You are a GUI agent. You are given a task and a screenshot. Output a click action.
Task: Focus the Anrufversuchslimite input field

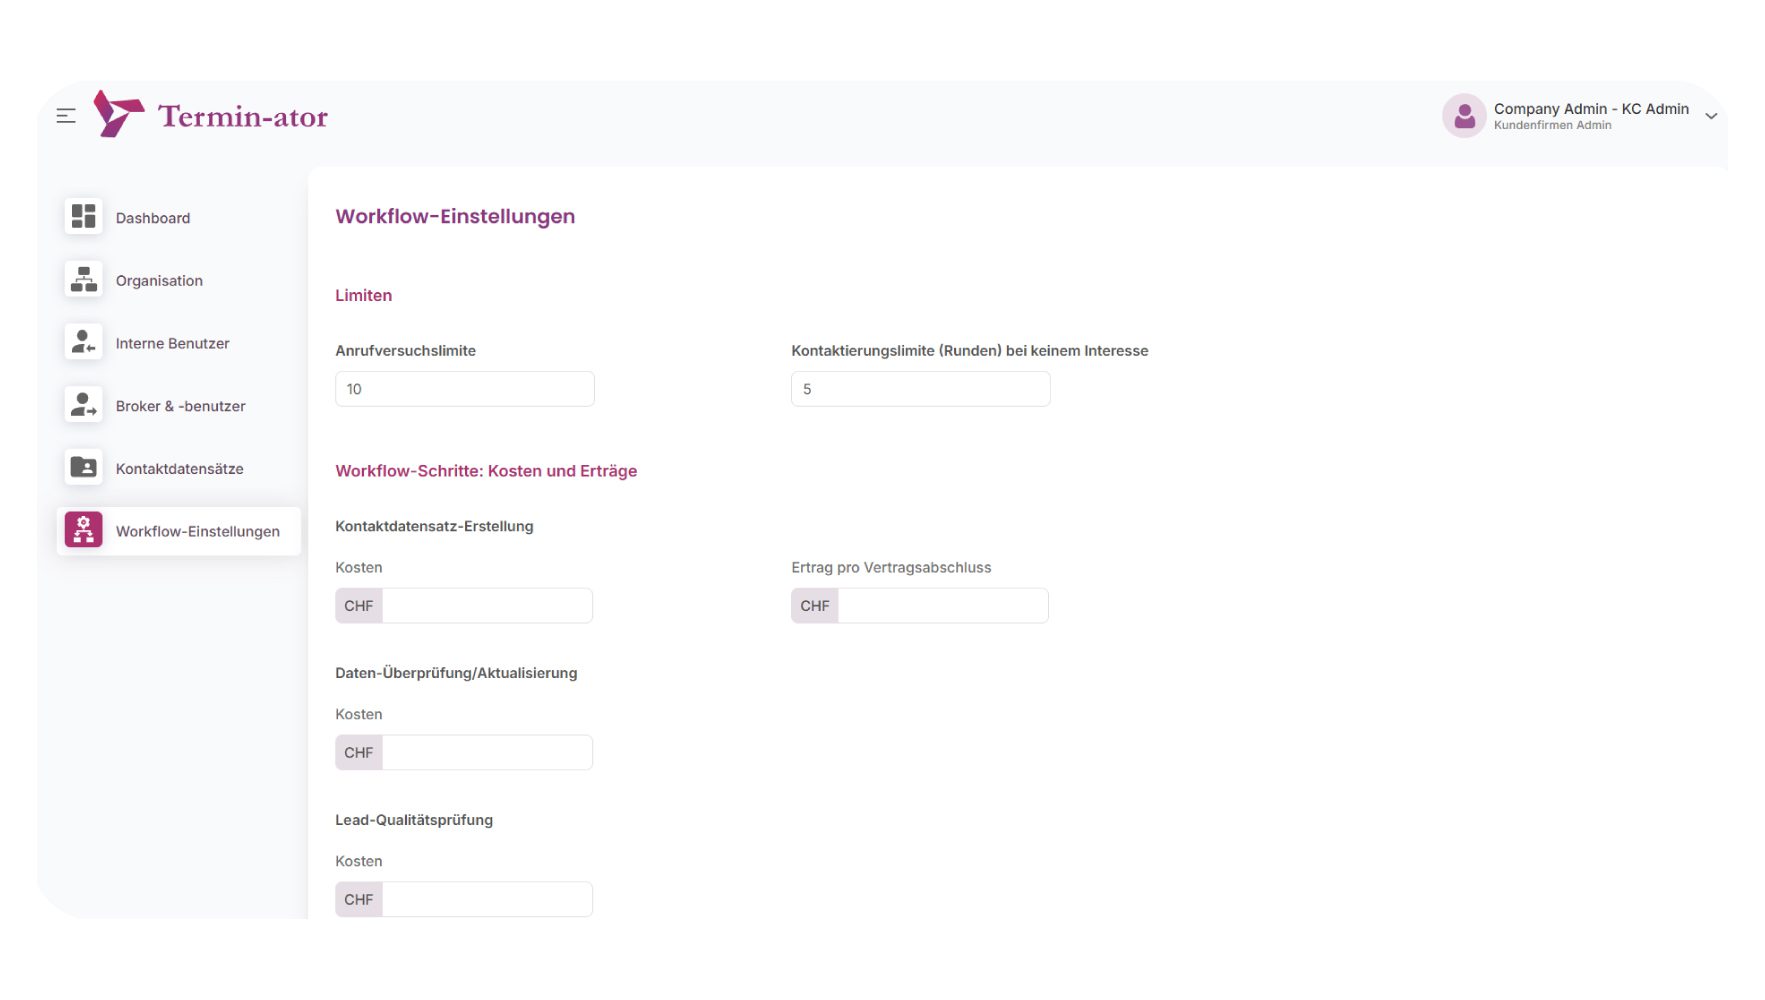pyautogui.click(x=464, y=389)
